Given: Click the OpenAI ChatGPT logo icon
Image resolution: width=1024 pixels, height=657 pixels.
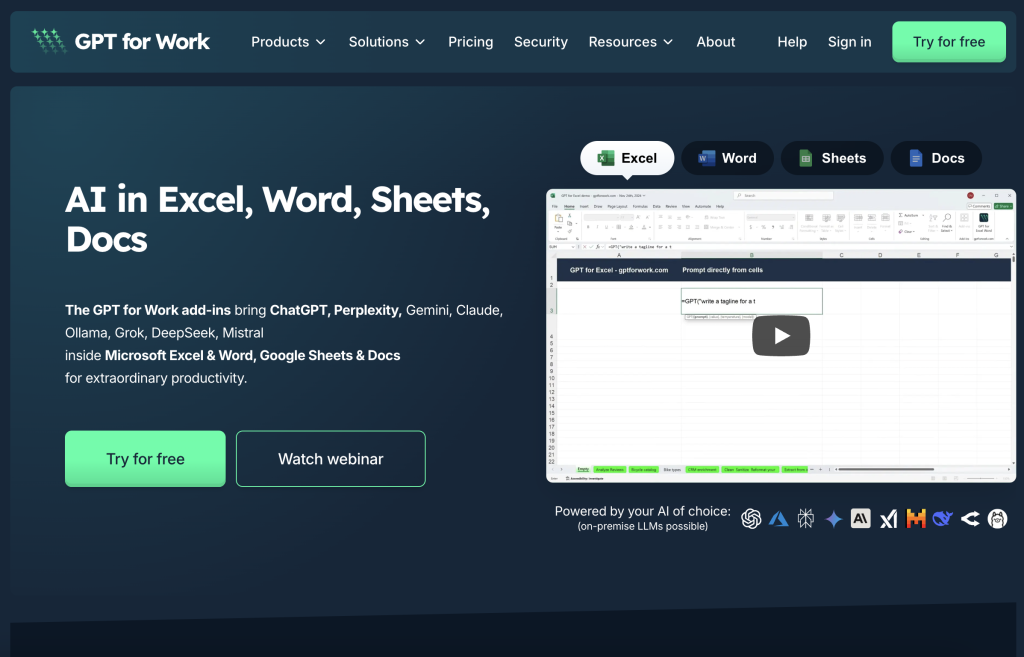Looking at the screenshot, I should (x=751, y=519).
